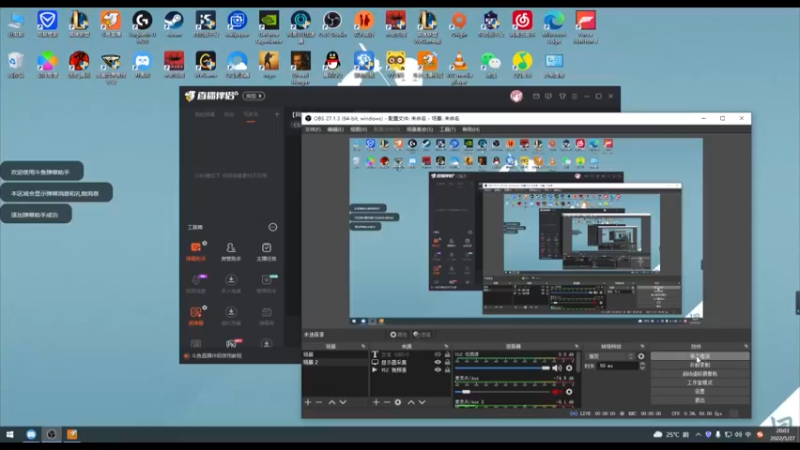Image resolution: width=800 pixels, height=450 pixels.
Task: Move source up in OBS sources list
Action: (411, 402)
